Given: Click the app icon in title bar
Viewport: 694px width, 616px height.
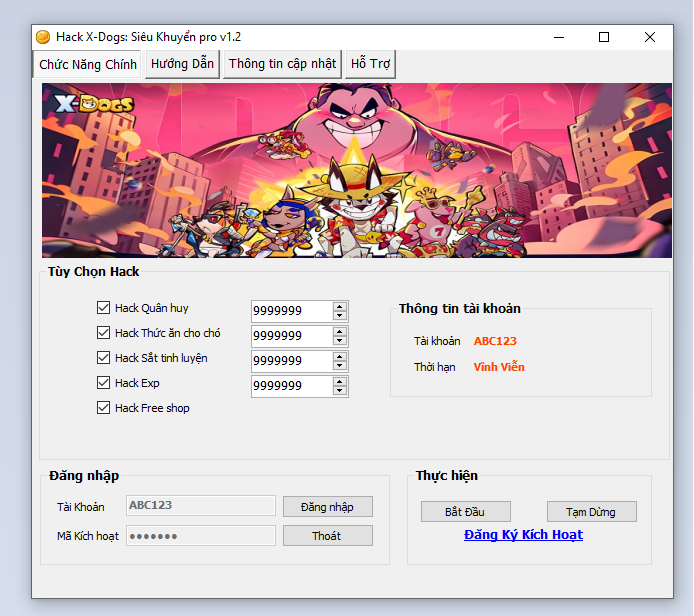Looking at the screenshot, I should [x=43, y=37].
